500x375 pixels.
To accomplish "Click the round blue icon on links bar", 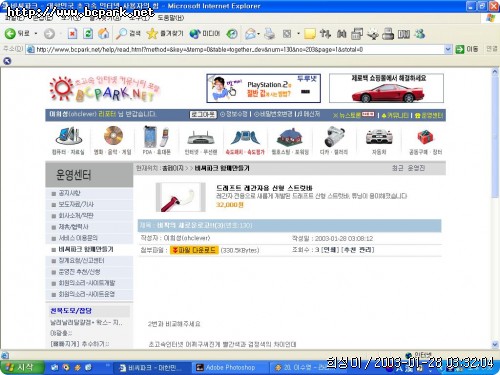I will 7,61.
